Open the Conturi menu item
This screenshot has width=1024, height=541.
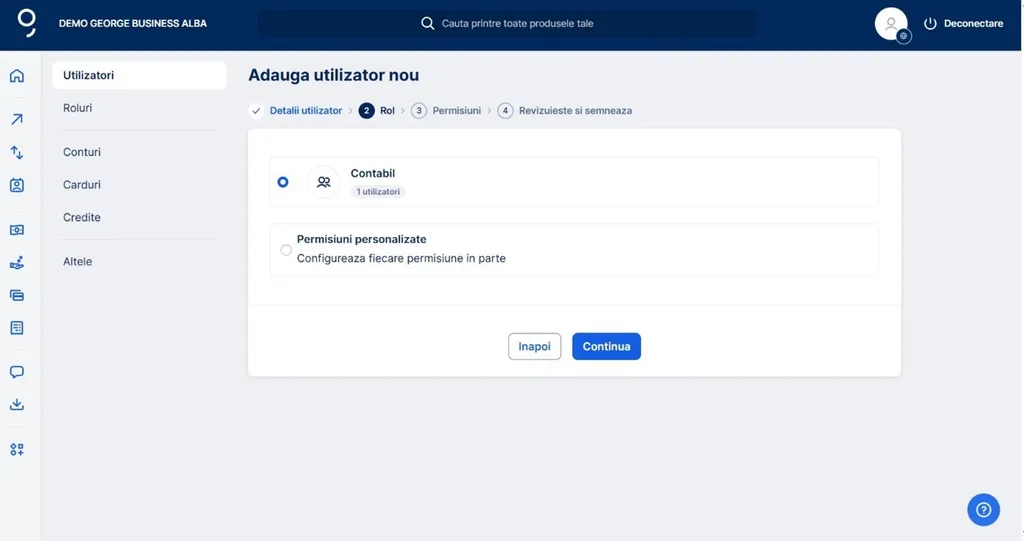click(82, 152)
